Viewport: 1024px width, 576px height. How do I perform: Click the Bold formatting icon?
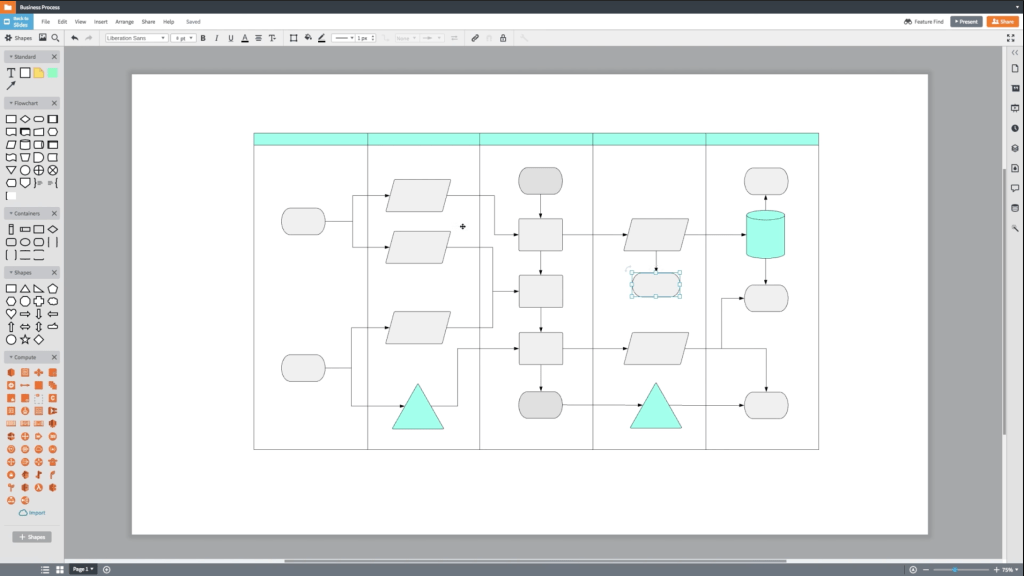pyautogui.click(x=203, y=38)
